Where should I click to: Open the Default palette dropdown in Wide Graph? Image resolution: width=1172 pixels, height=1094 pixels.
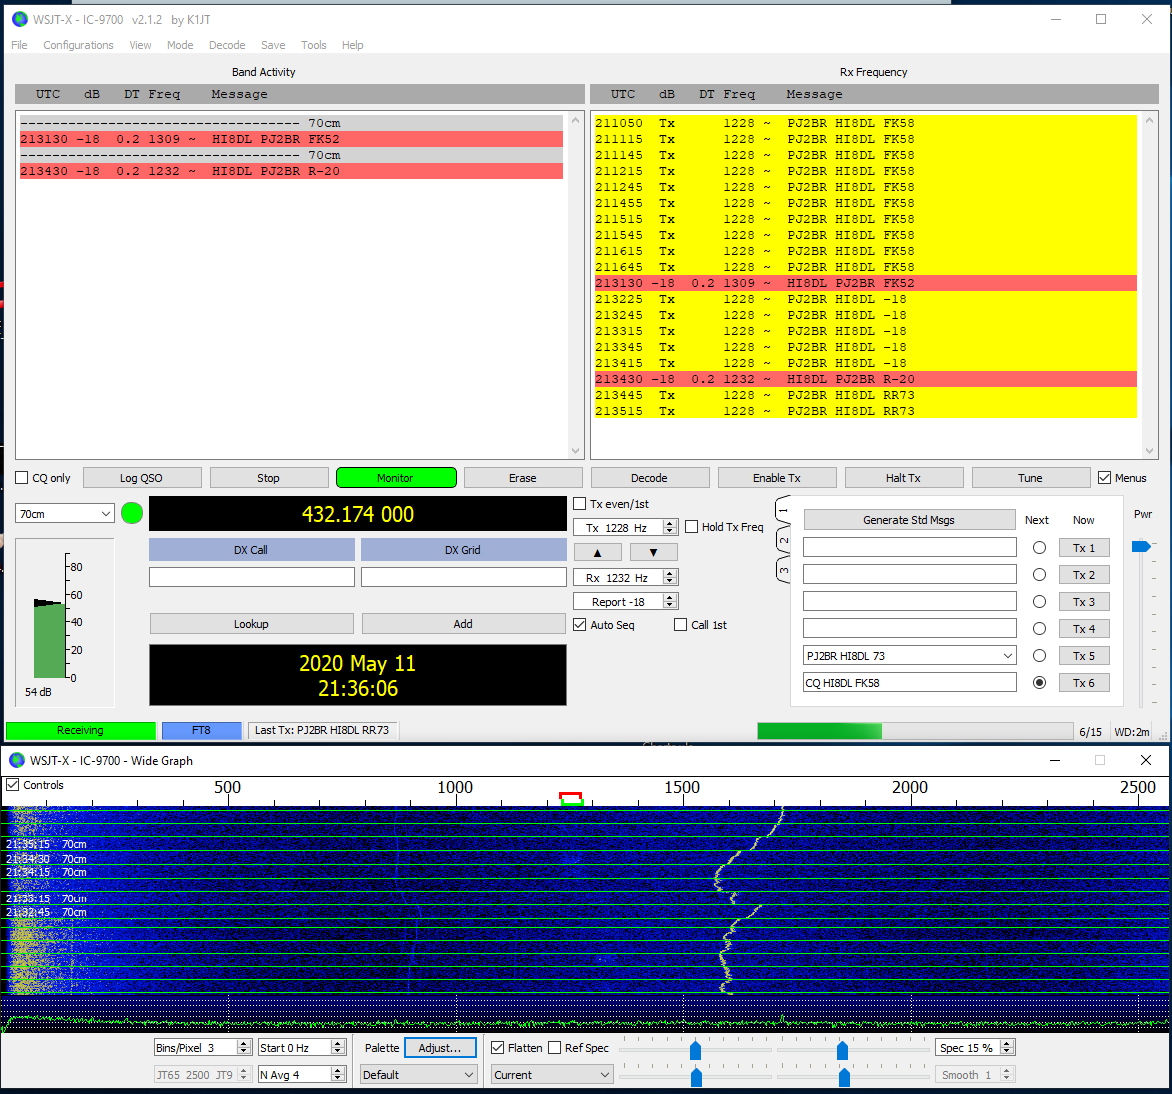[418, 1074]
